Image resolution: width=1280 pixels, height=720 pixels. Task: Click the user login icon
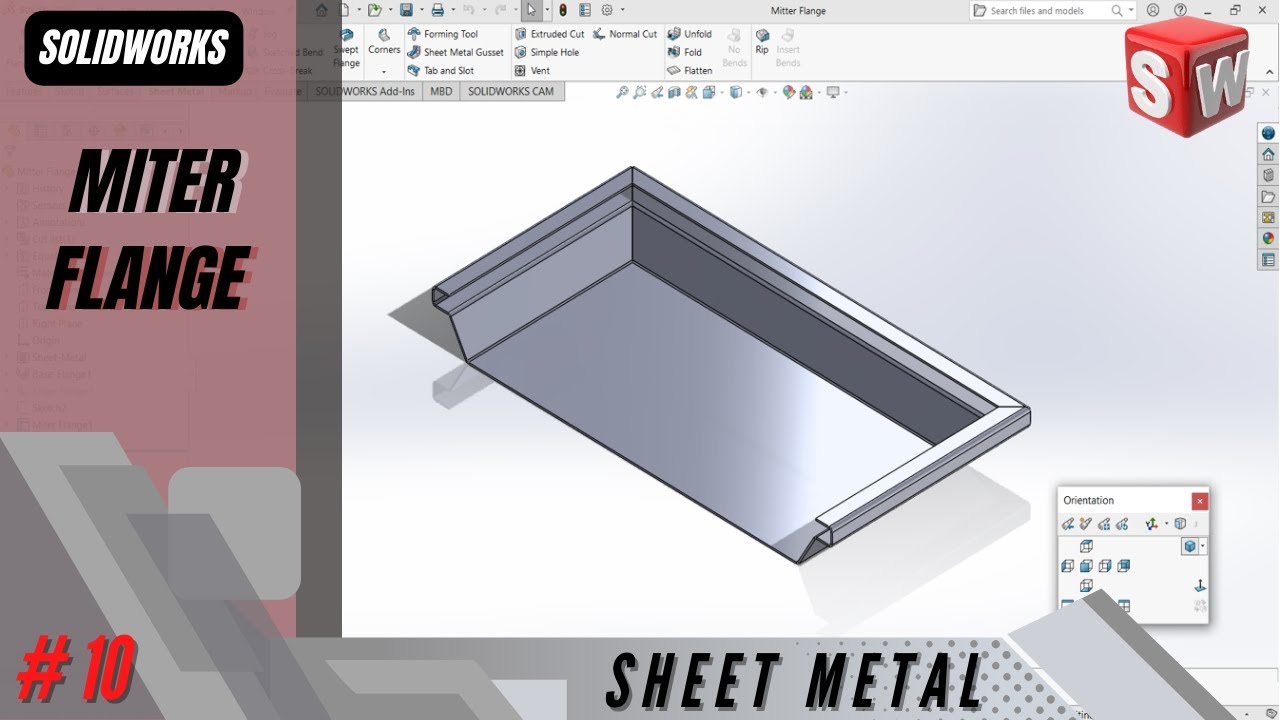(1153, 10)
